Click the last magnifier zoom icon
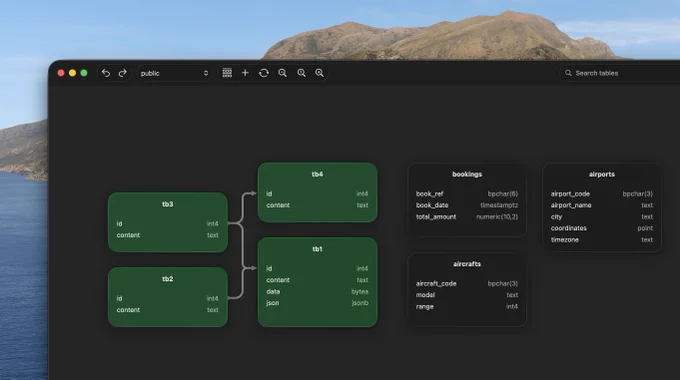This screenshot has height=380, width=680. pos(319,73)
